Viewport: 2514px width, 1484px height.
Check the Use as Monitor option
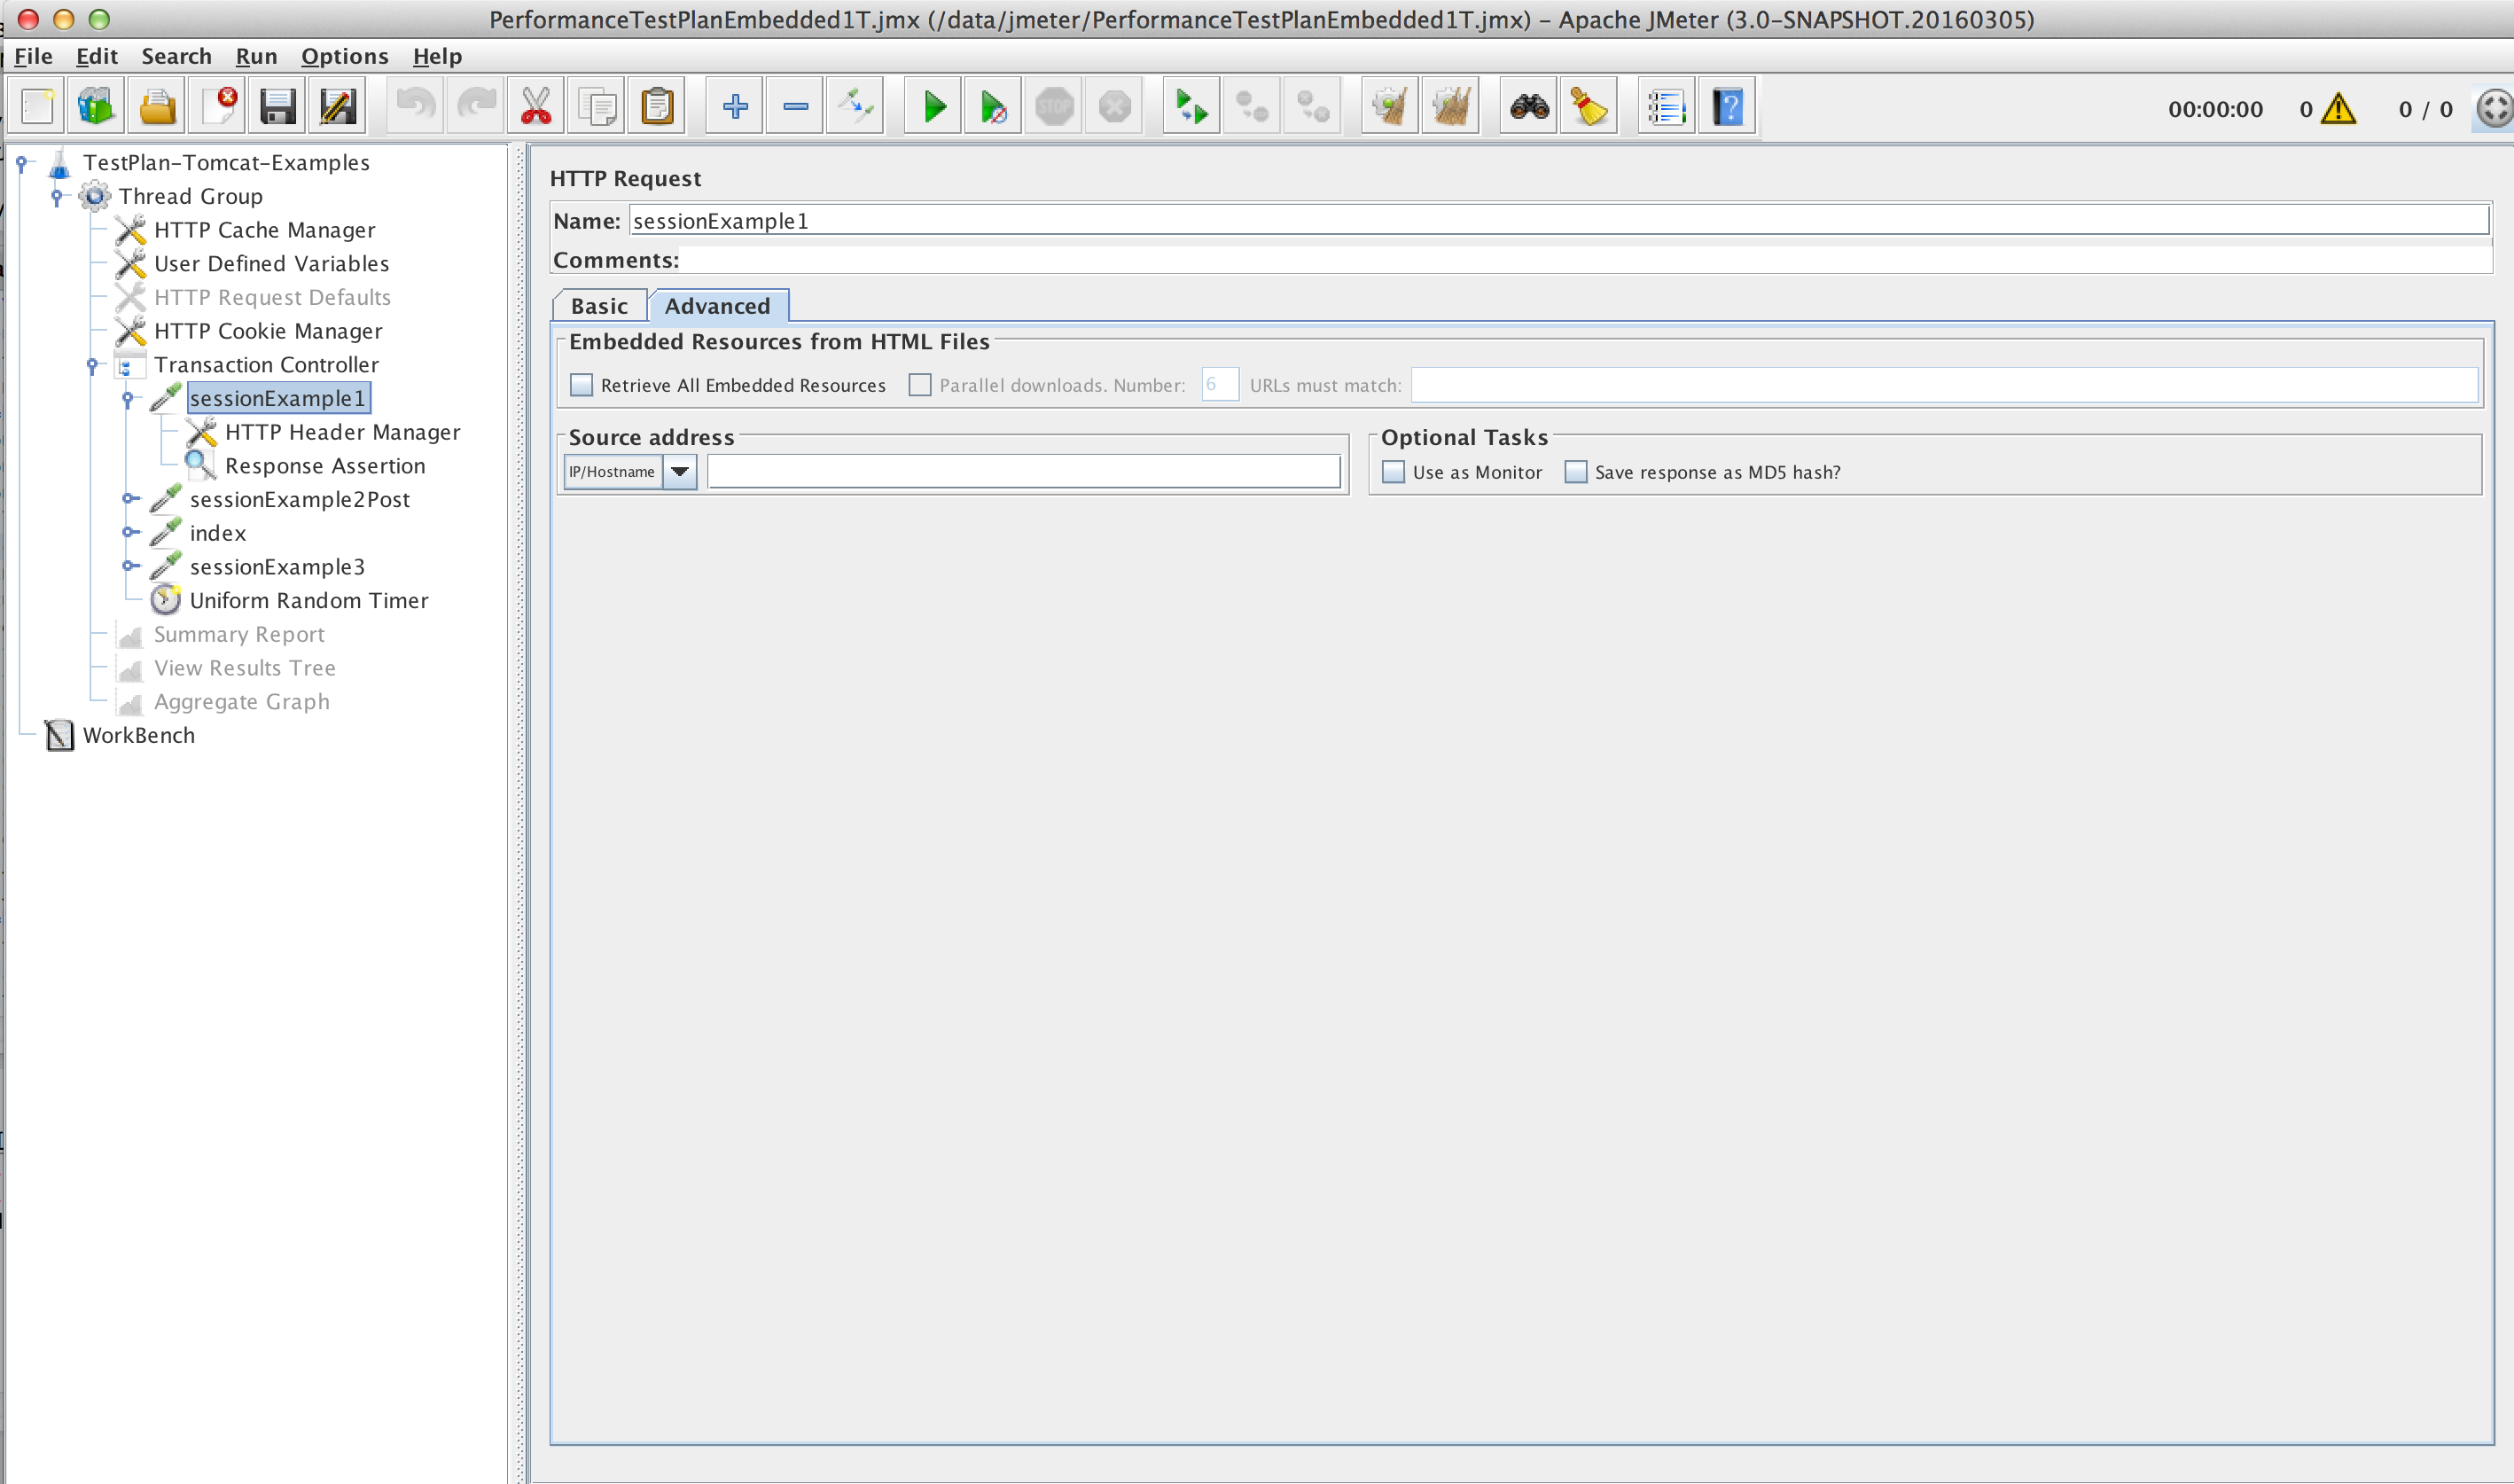point(1393,472)
